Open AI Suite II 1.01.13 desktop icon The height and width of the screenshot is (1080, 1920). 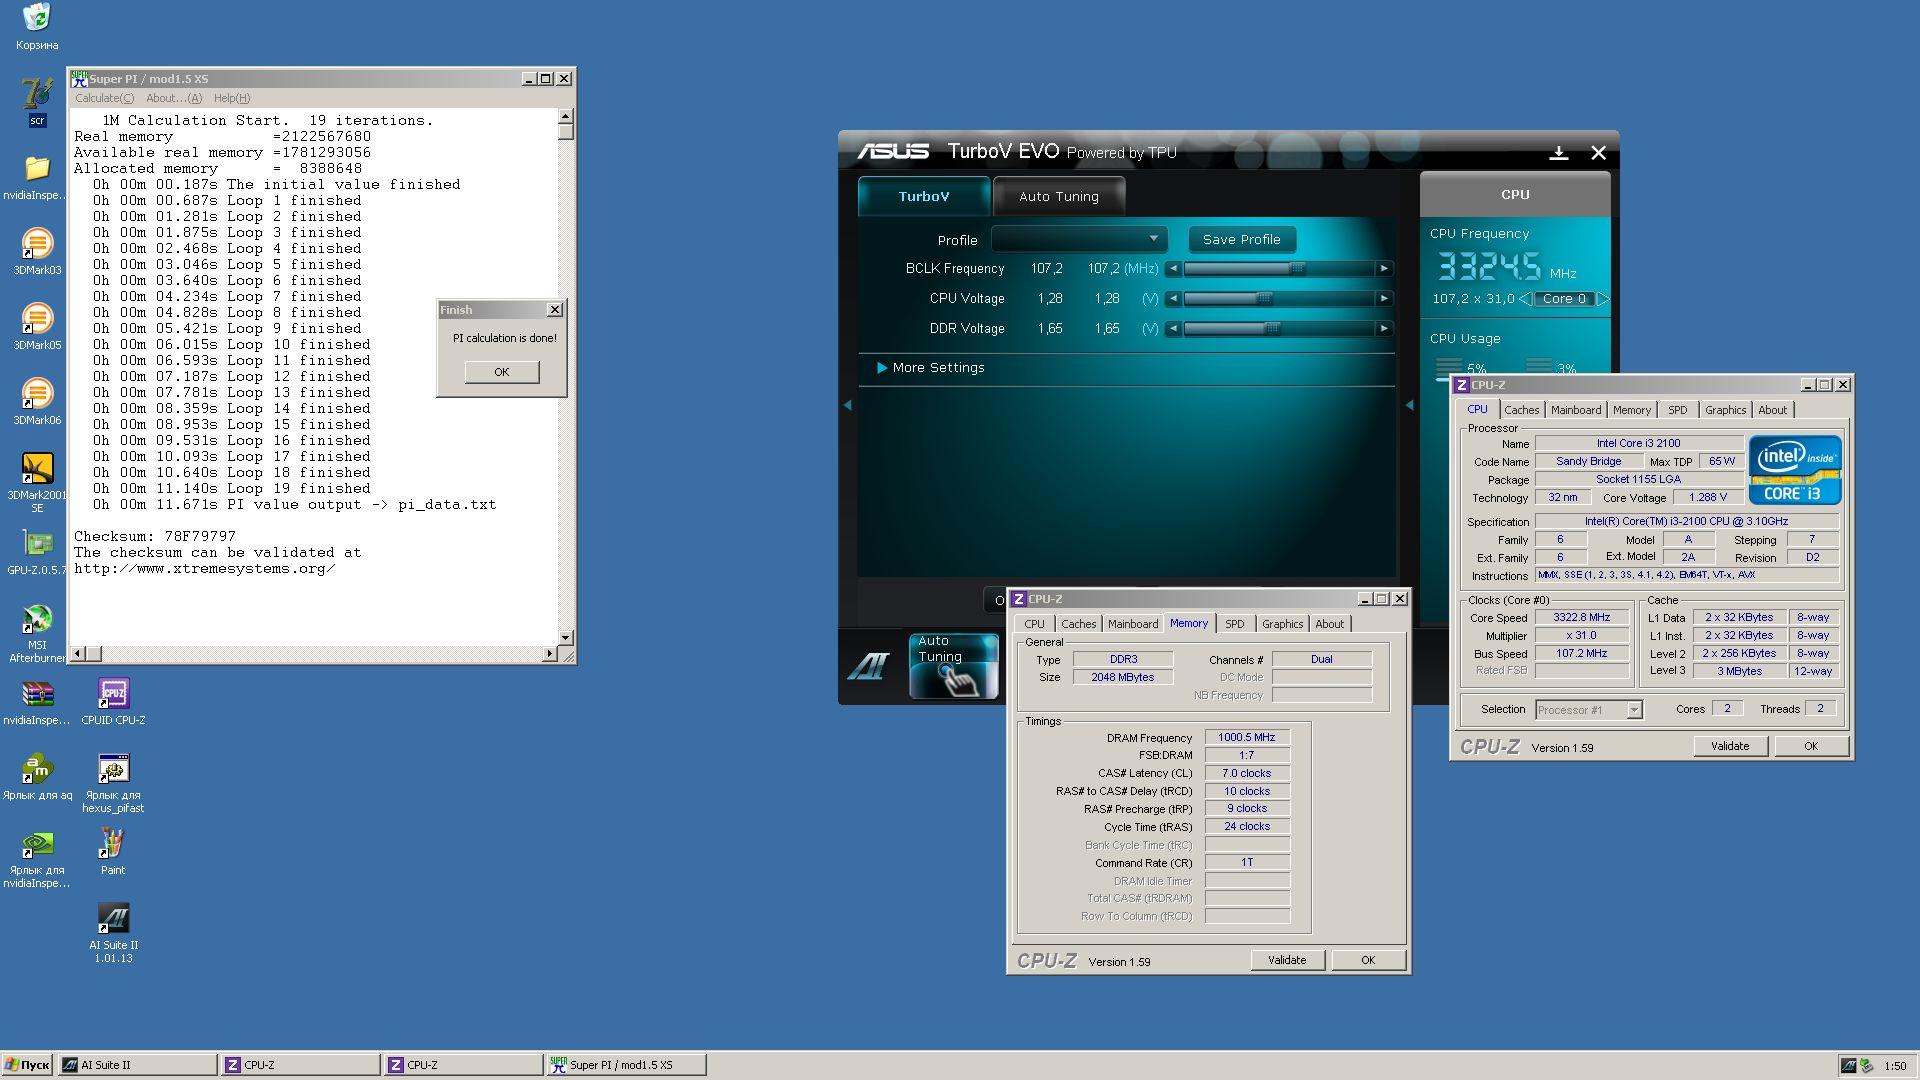[x=113, y=919]
